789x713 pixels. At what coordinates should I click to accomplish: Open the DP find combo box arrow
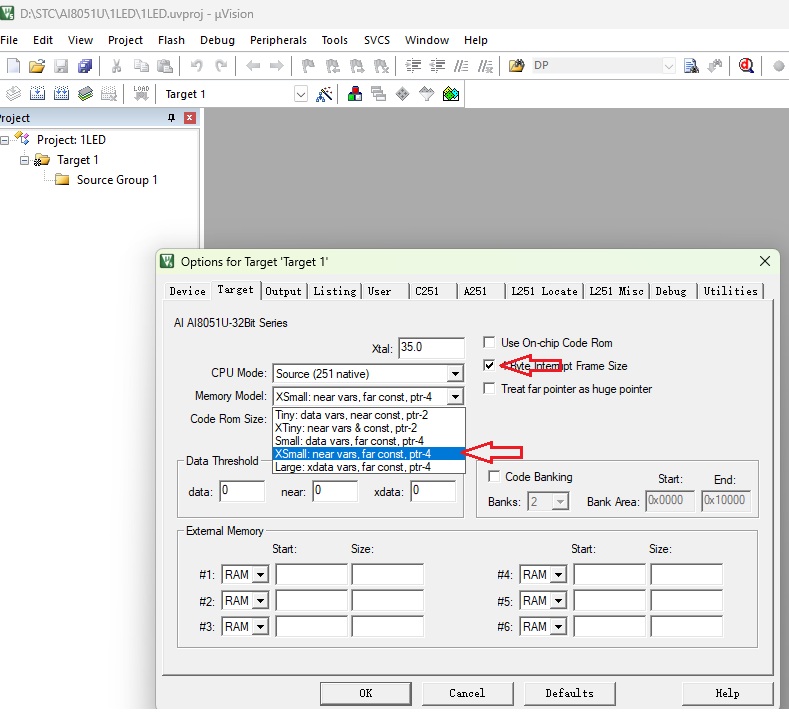point(668,66)
